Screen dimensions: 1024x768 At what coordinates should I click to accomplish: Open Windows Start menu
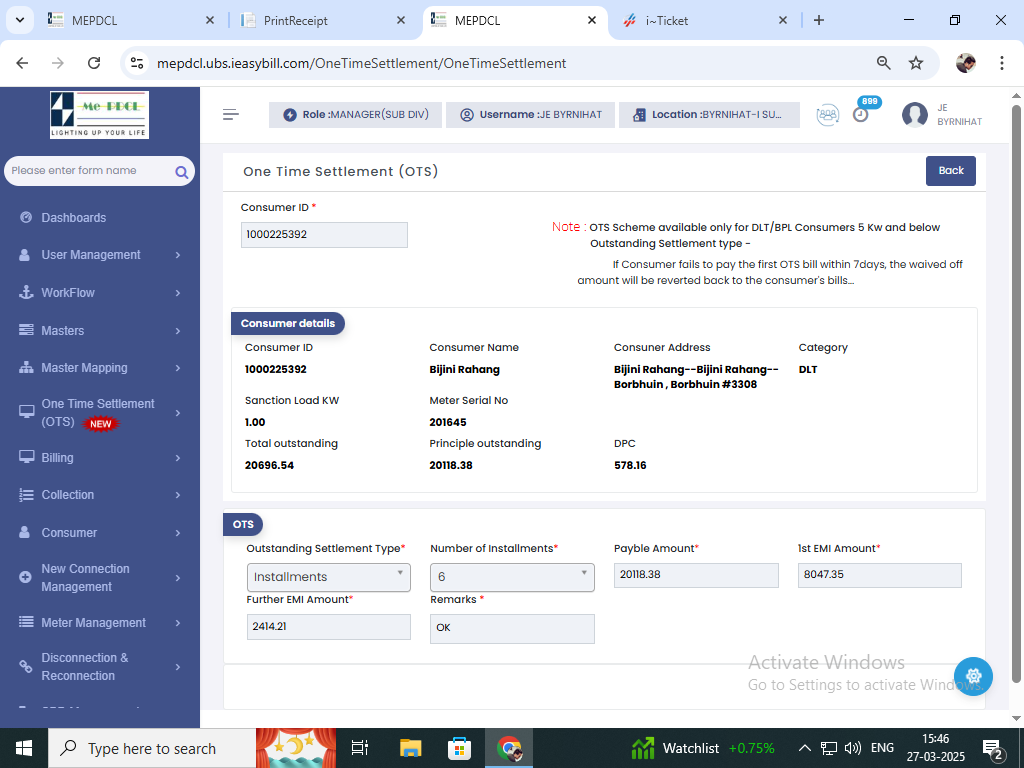(x=24, y=748)
